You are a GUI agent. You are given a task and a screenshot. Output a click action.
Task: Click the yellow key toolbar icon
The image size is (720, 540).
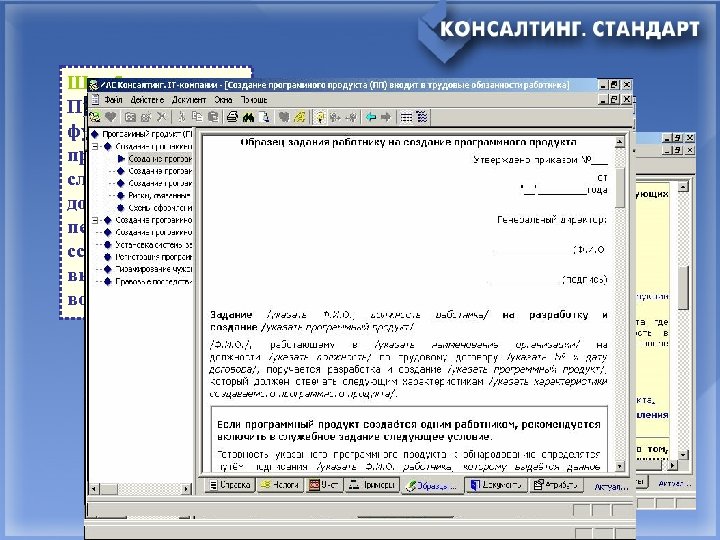299,117
